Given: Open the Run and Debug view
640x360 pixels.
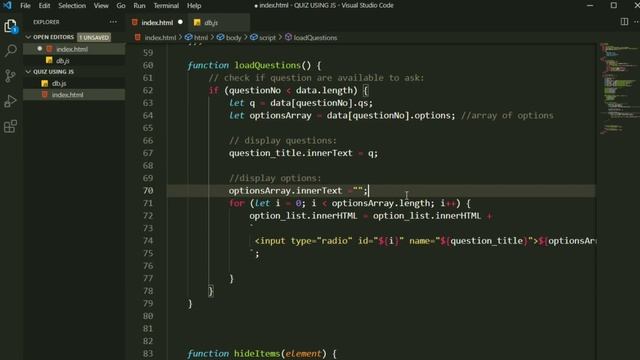Looking at the screenshot, I should coord(10,101).
